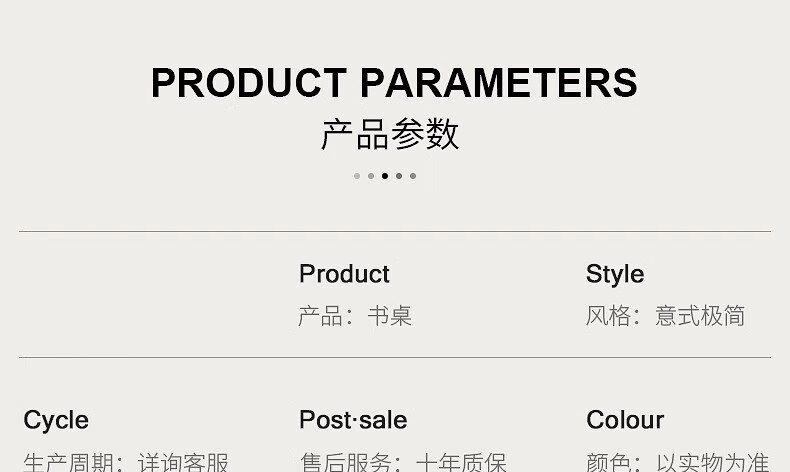790x472 pixels.
Task: Select the second pagination dot
Action: tap(371, 176)
